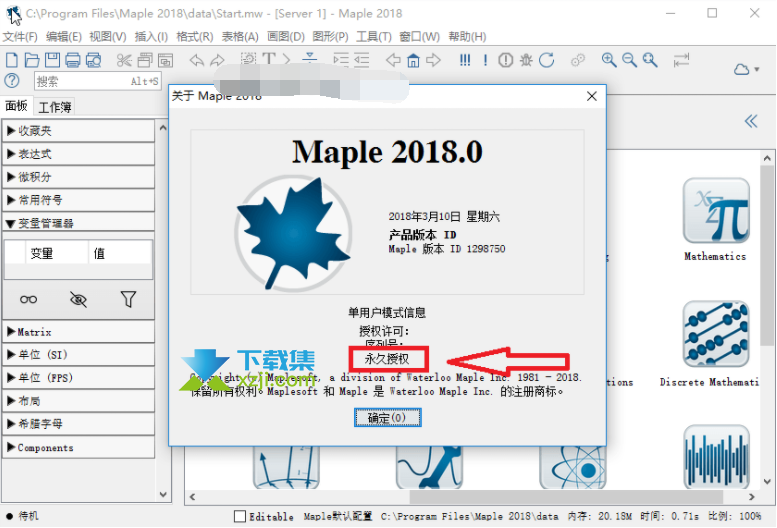Execute selection single exclamation icon
The width and height of the screenshot is (777, 528).
485,60
